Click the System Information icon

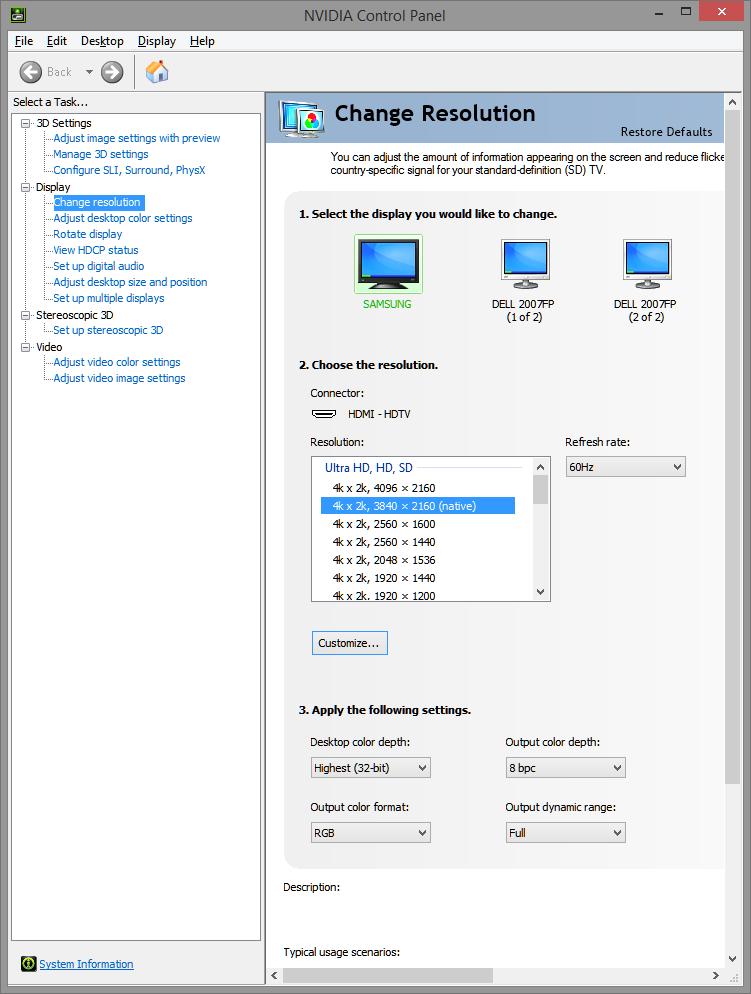(x=28, y=964)
